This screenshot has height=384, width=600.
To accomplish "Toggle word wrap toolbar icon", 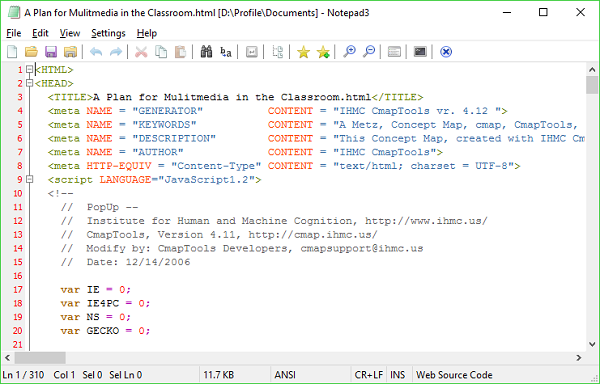I will (251, 52).
